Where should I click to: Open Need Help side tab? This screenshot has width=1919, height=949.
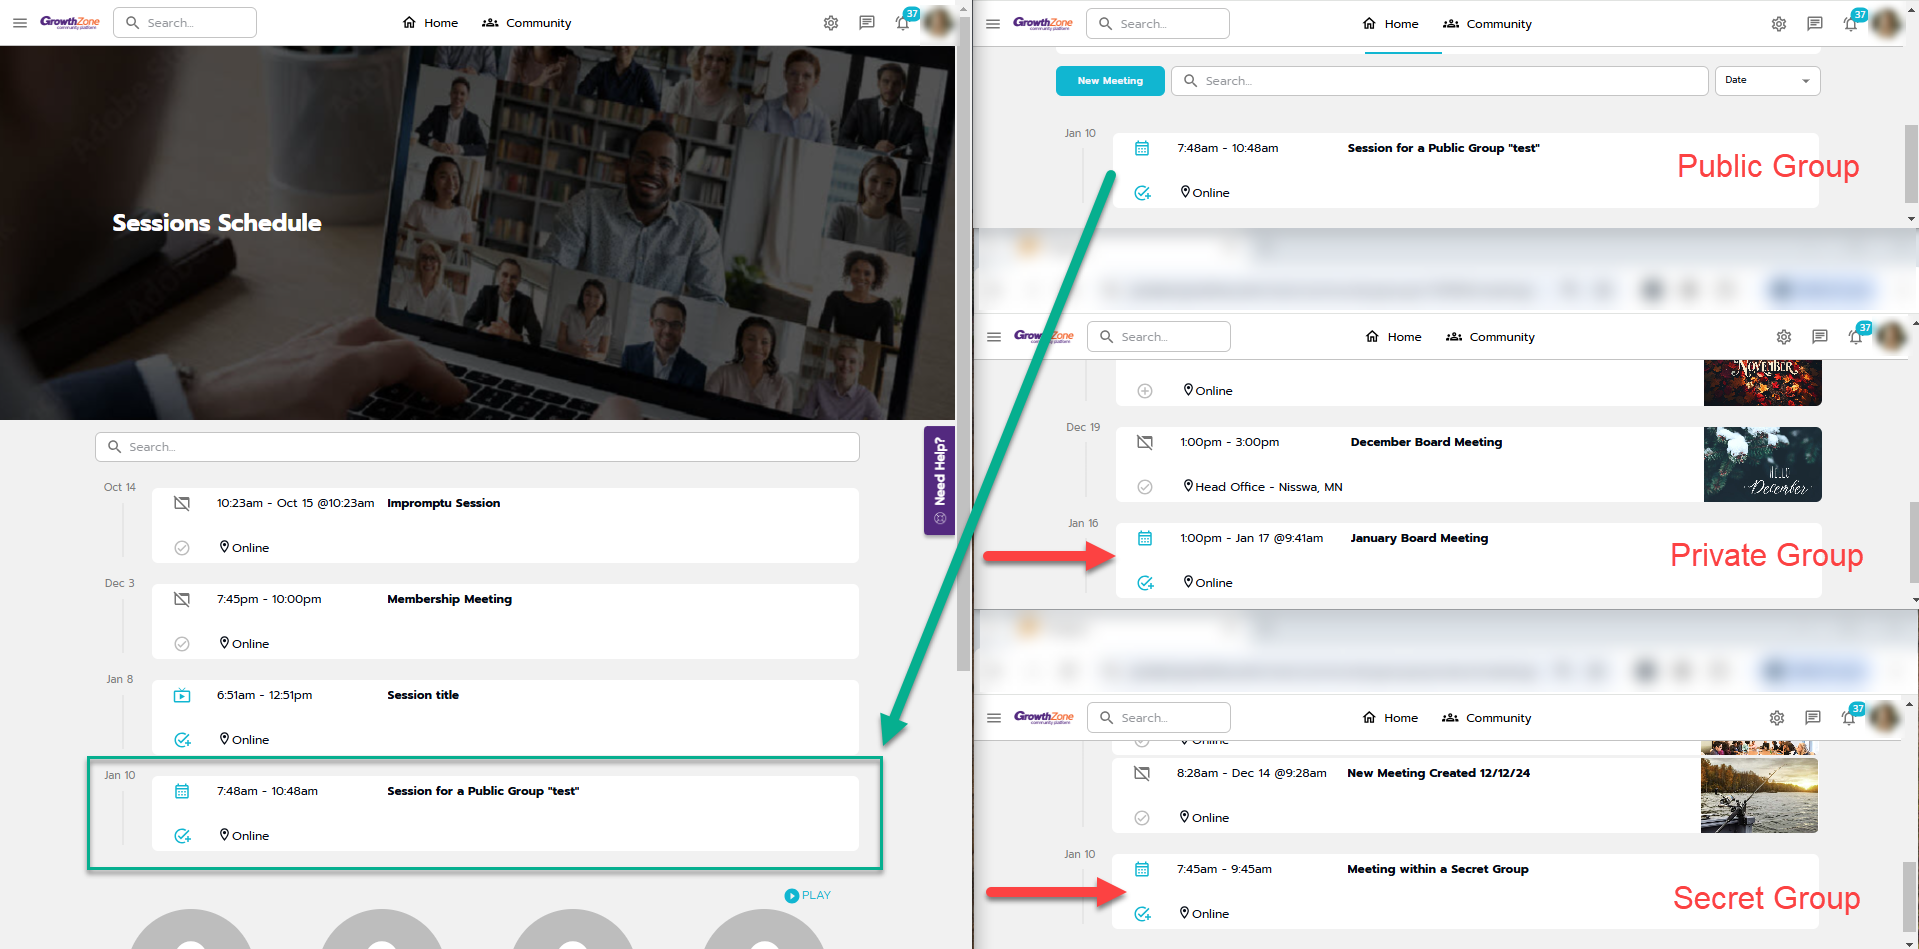pos(939,481)
